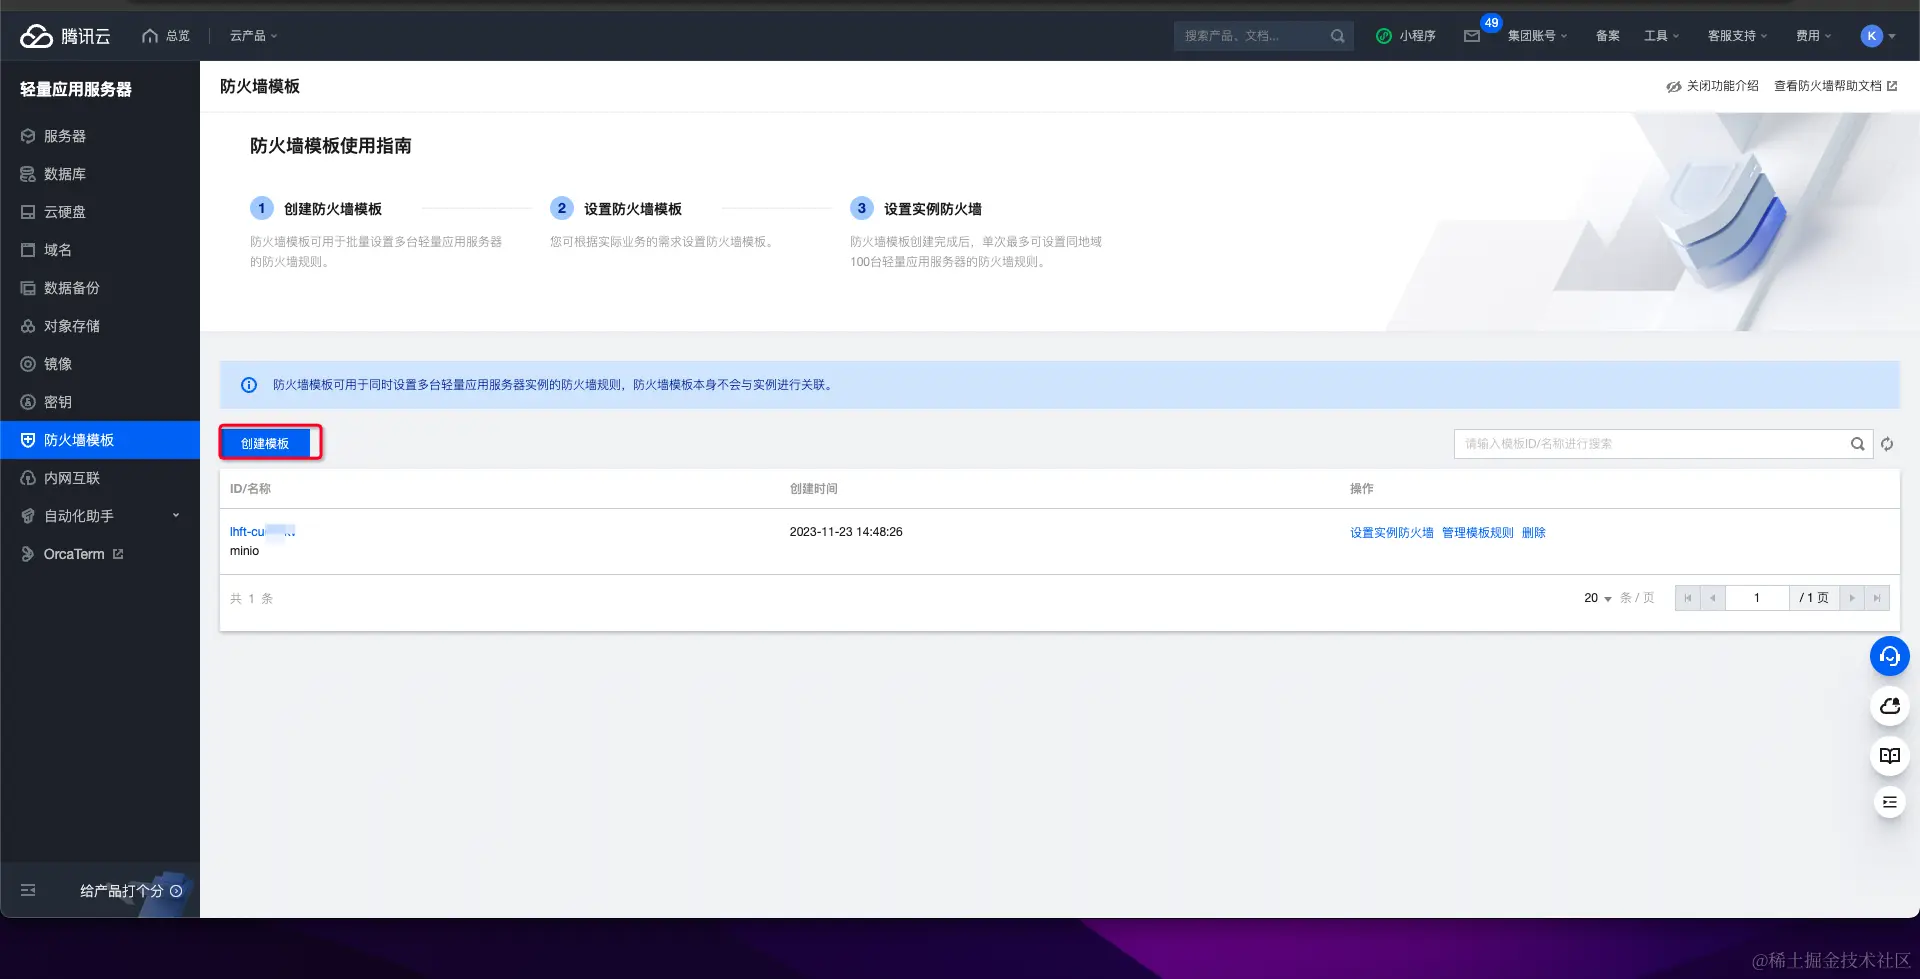1920x979 pixels.
Task: Expand 自动化助手 submenu
Action: coord(100,516)
